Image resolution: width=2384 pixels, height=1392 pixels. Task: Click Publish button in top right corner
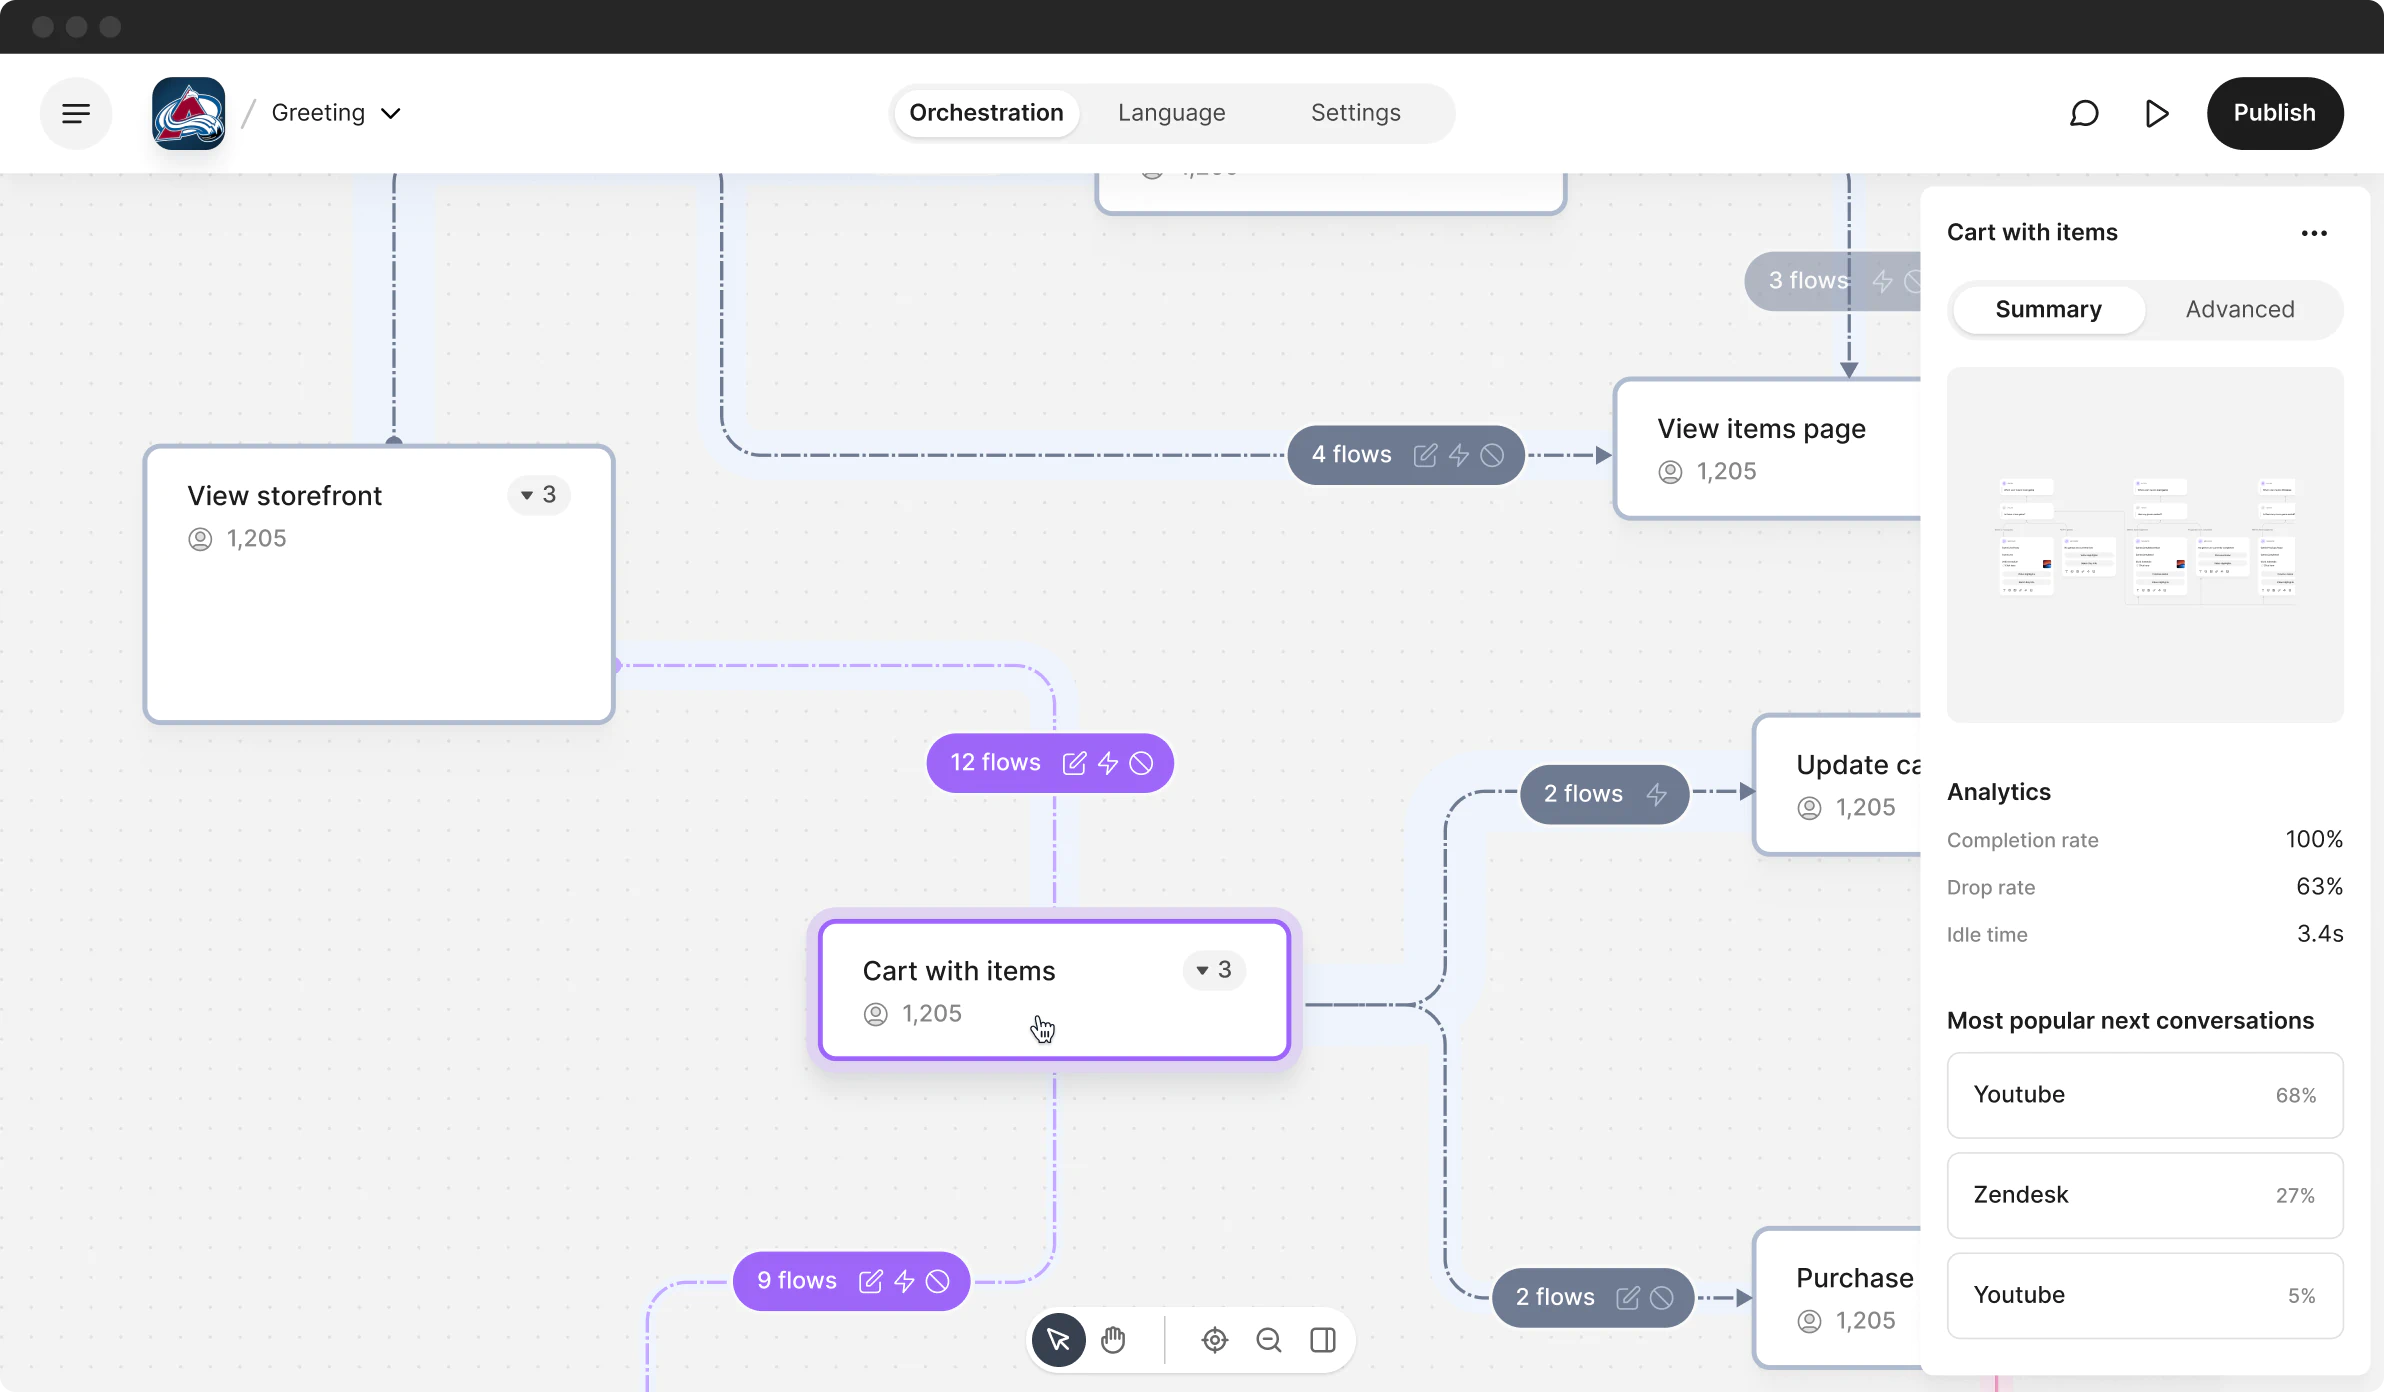(2275, 113)
